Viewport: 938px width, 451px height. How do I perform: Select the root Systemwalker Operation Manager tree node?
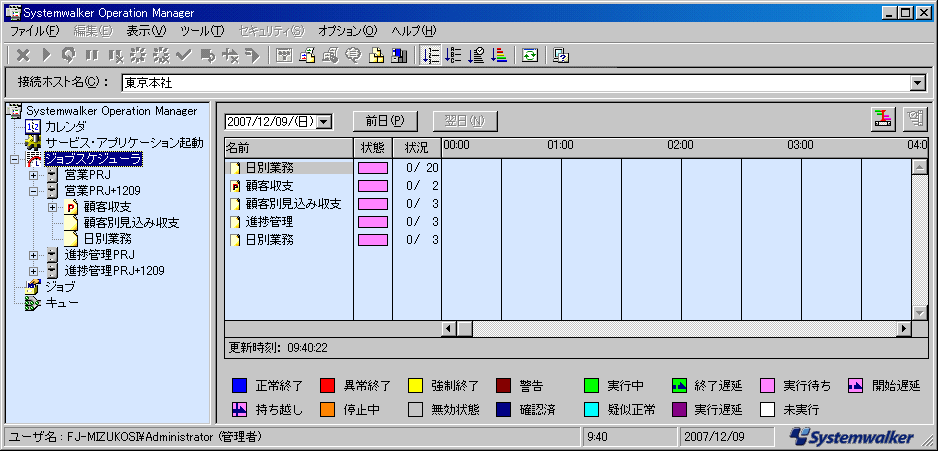tap(111, 111)
